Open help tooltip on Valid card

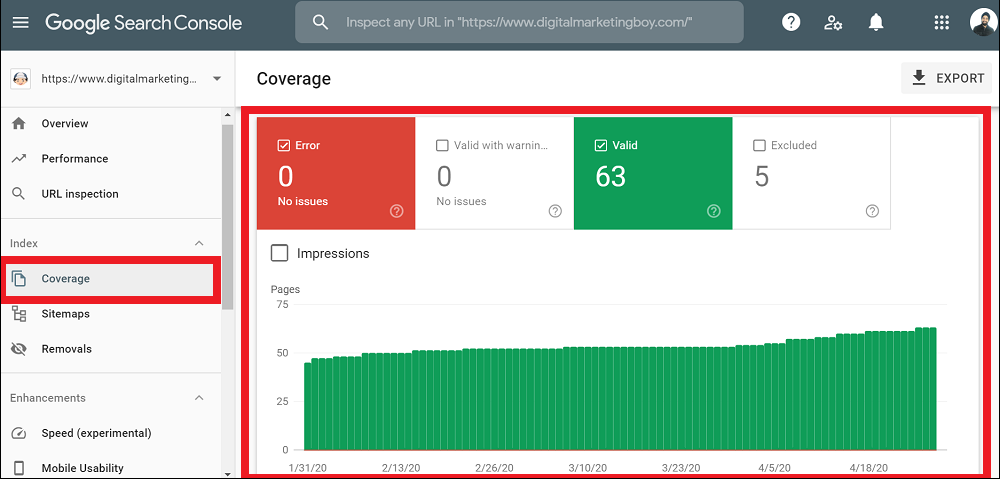[x=714, y=211]
